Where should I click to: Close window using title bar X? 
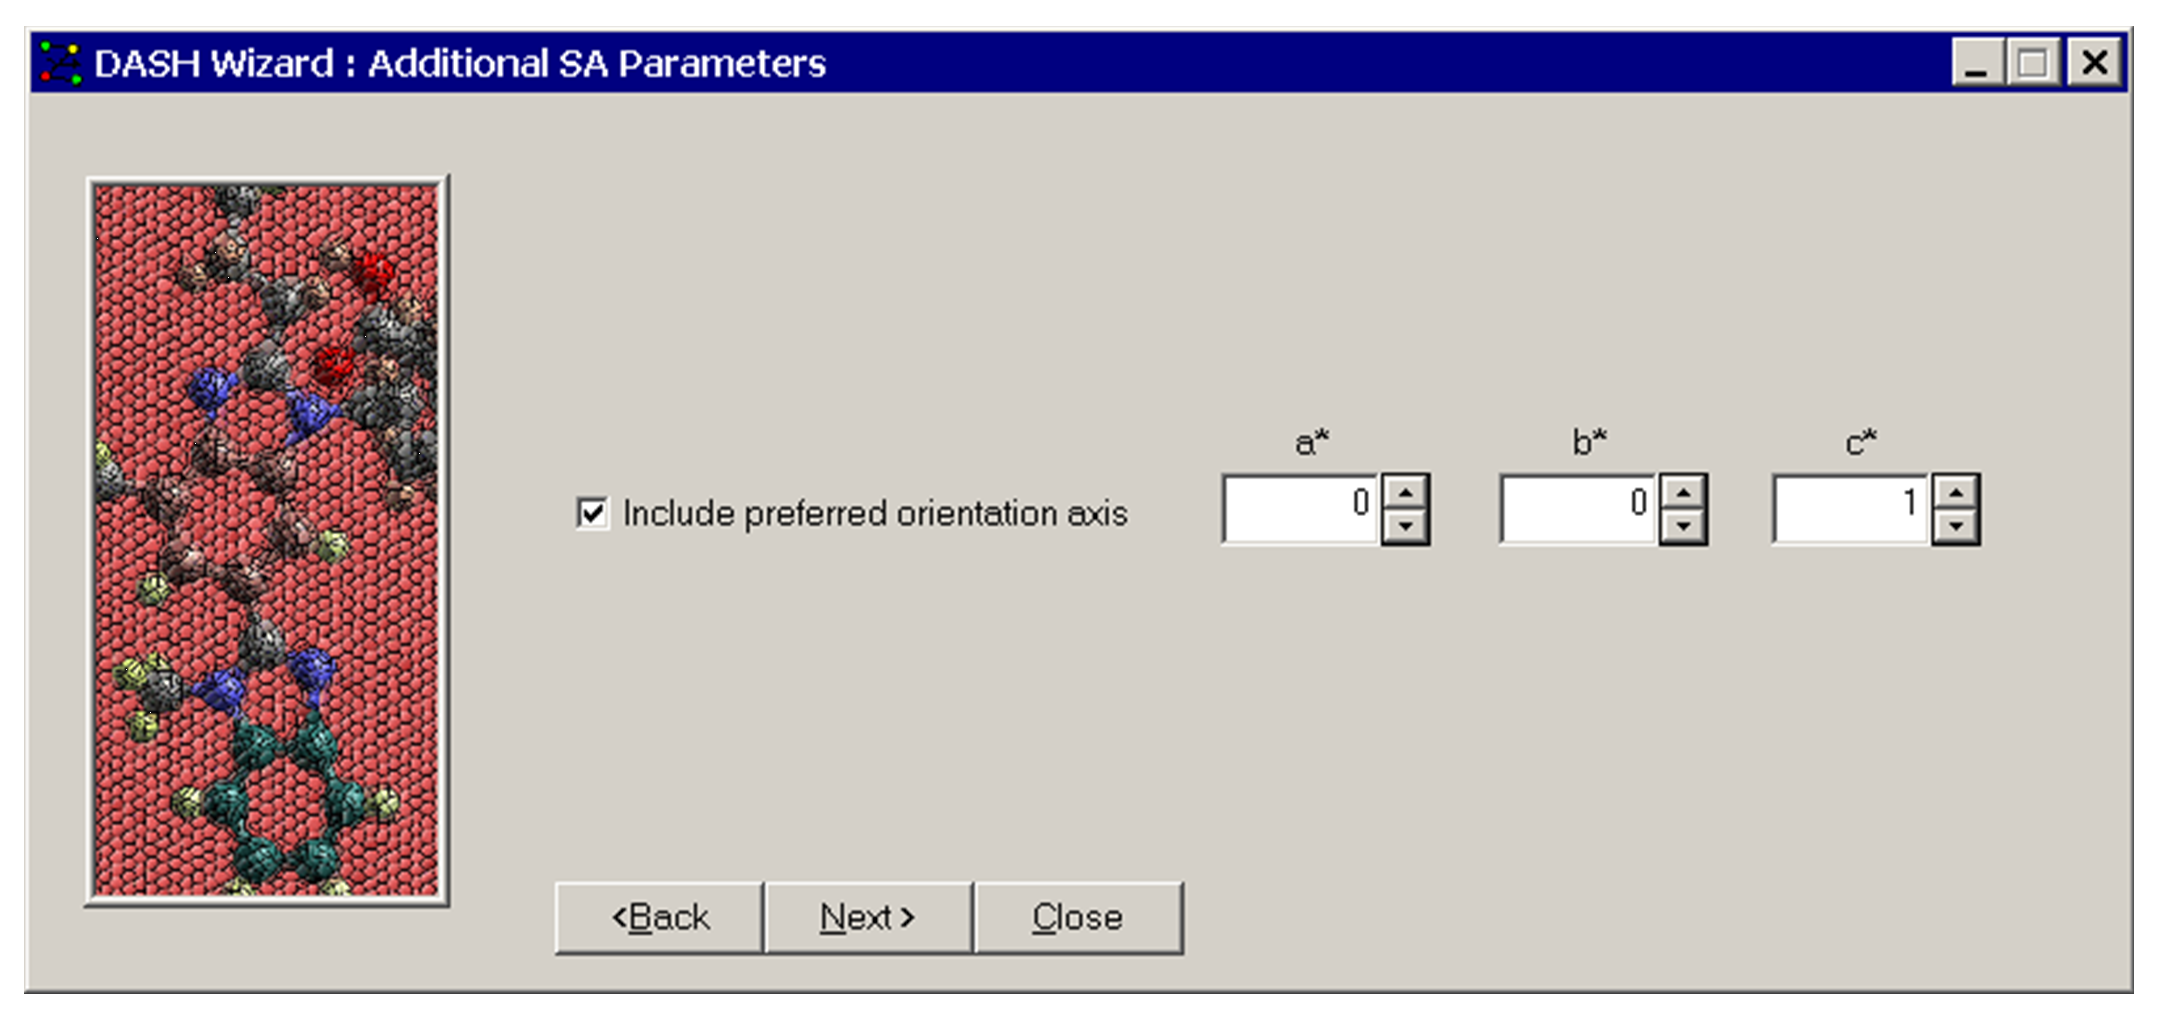point(2094,63)
